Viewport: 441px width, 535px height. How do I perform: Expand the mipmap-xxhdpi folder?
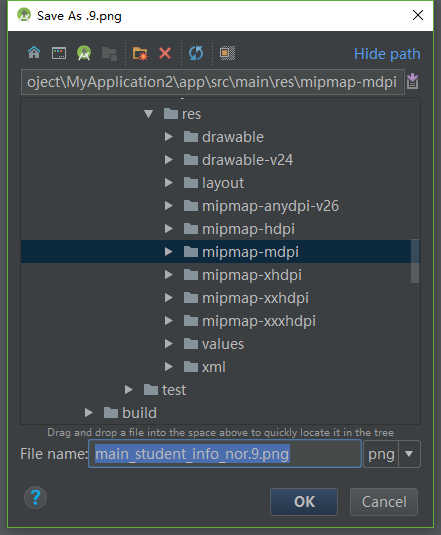[x=168, y=298]
